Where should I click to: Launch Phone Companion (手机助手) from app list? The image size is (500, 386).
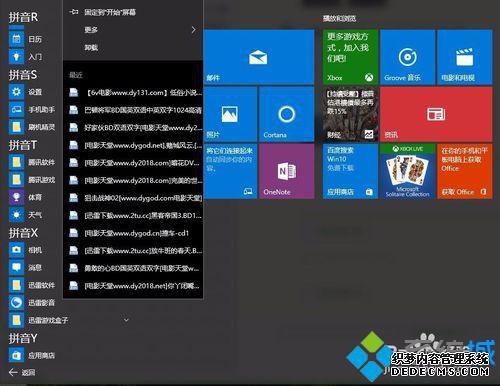click(32, 109)
